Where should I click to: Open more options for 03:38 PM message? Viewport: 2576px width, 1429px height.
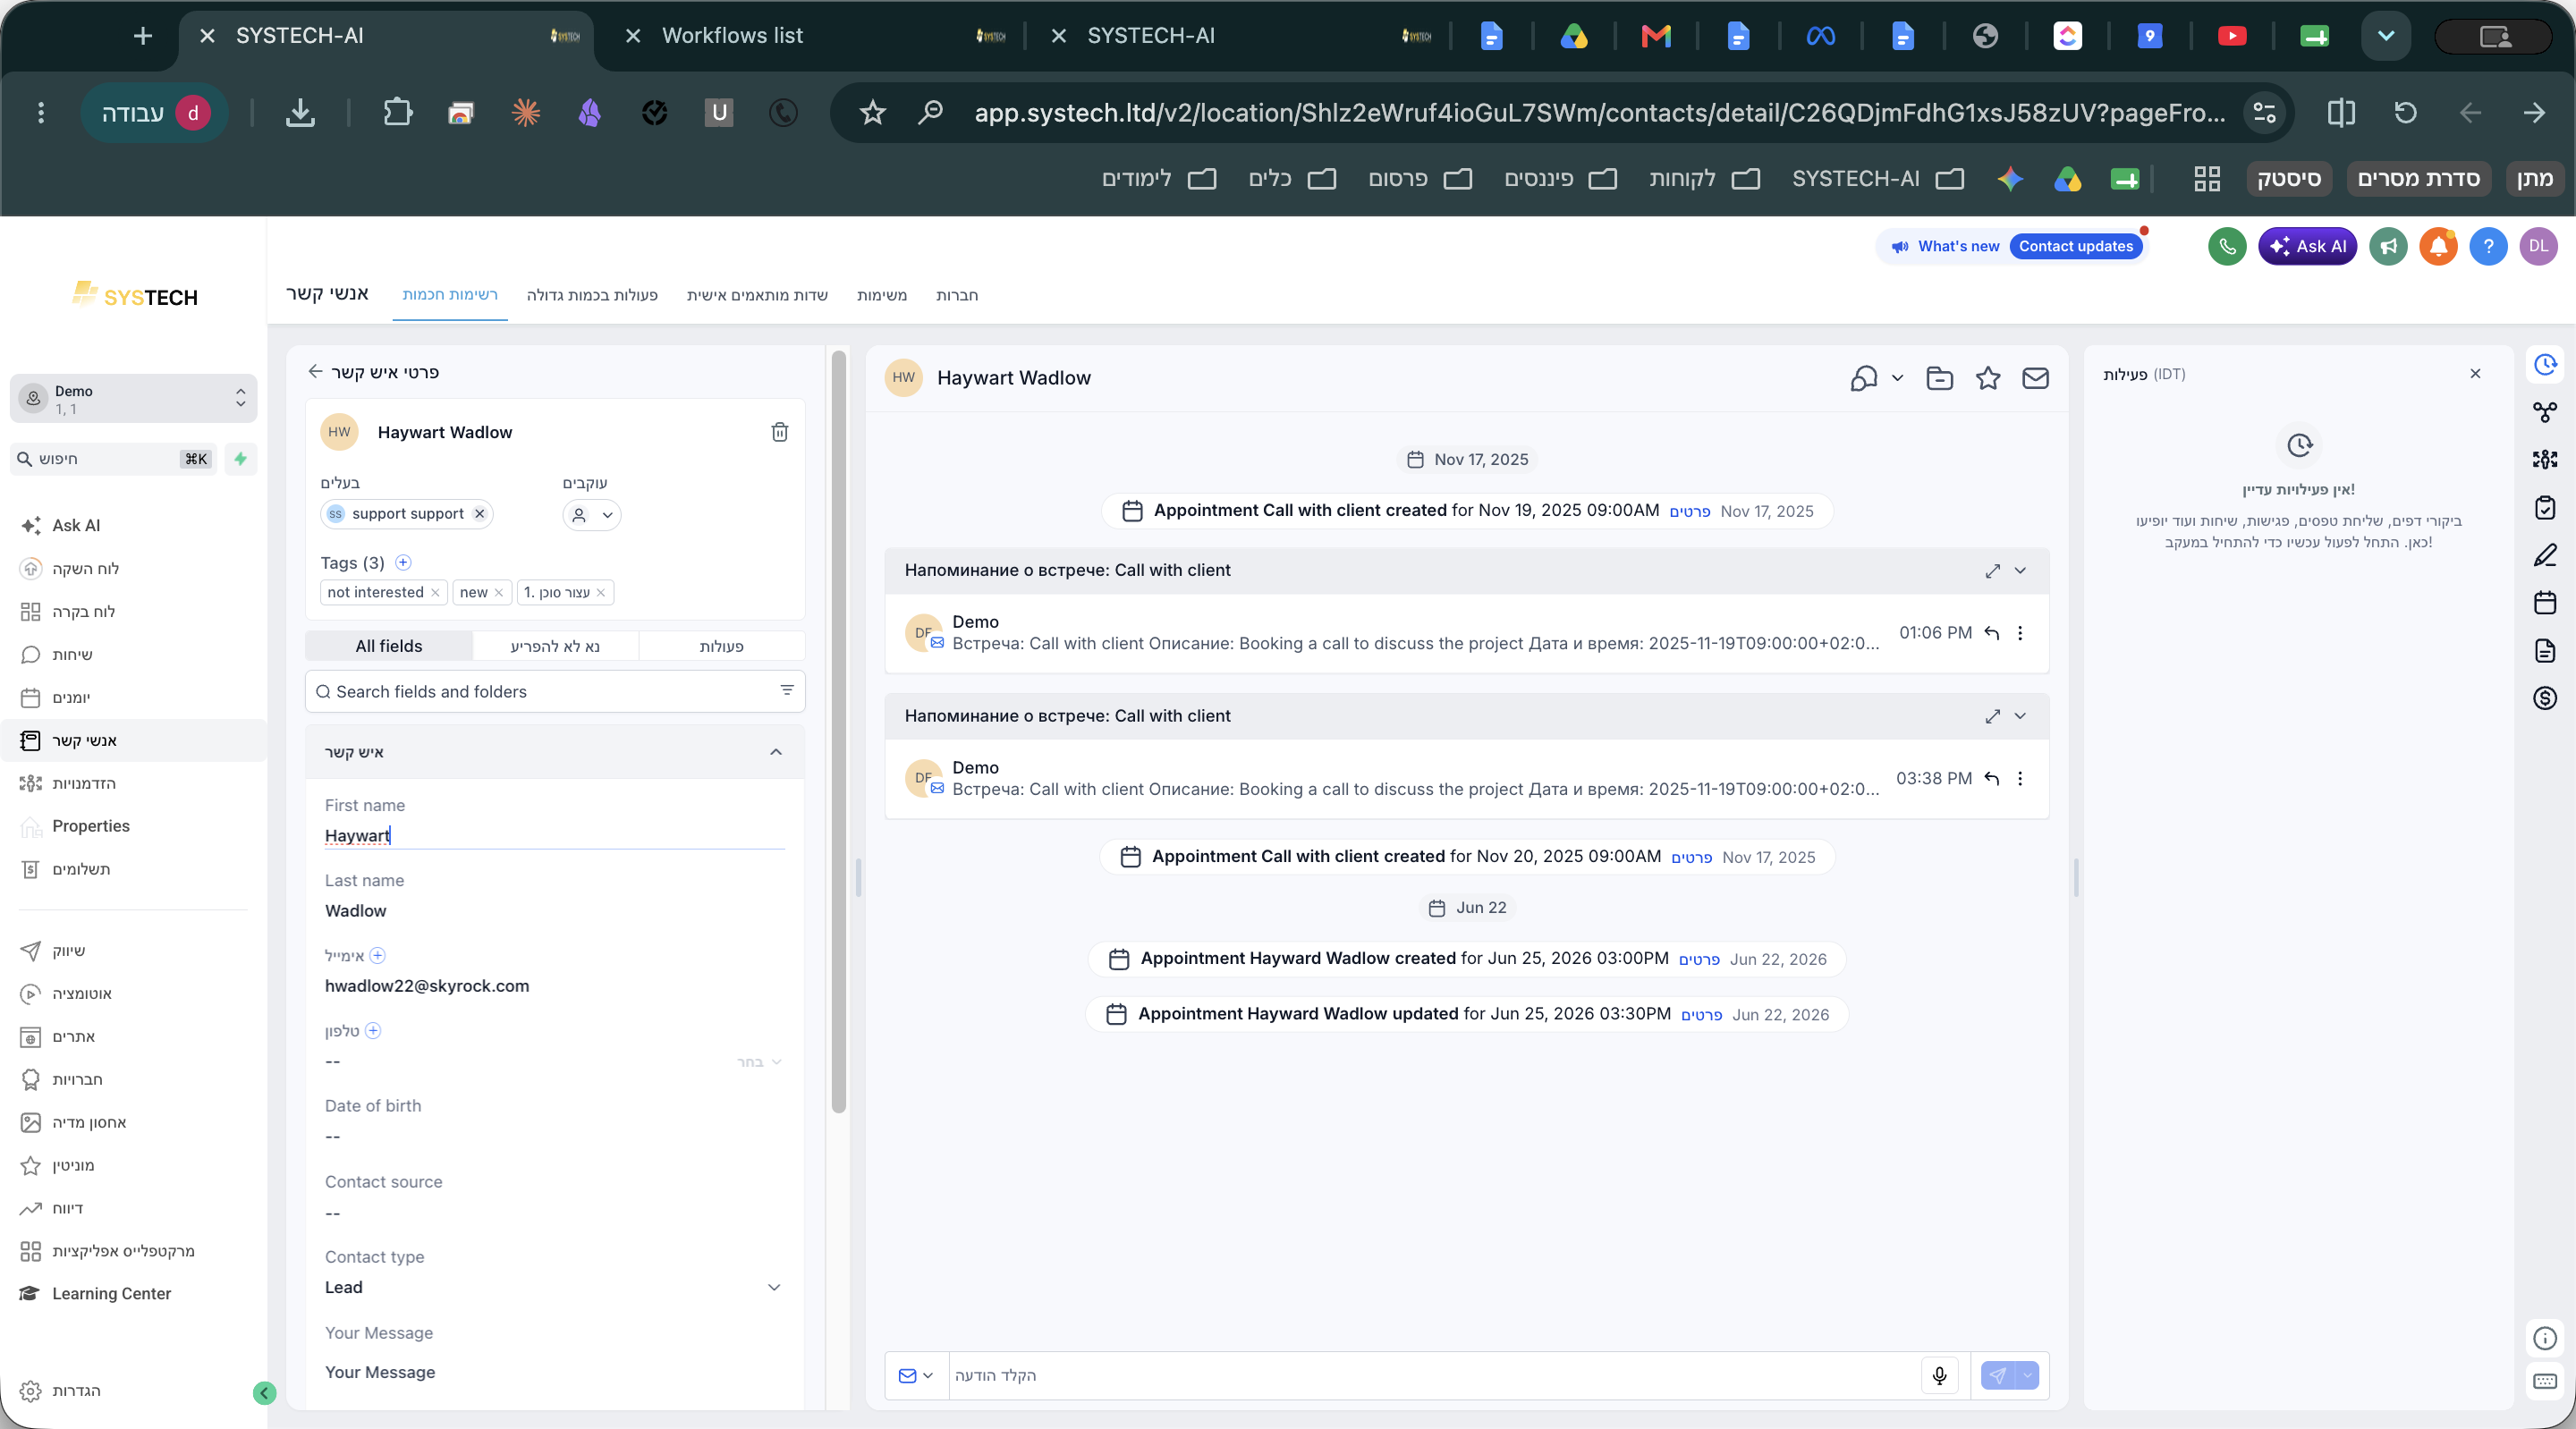click(x=2020, y=778)
